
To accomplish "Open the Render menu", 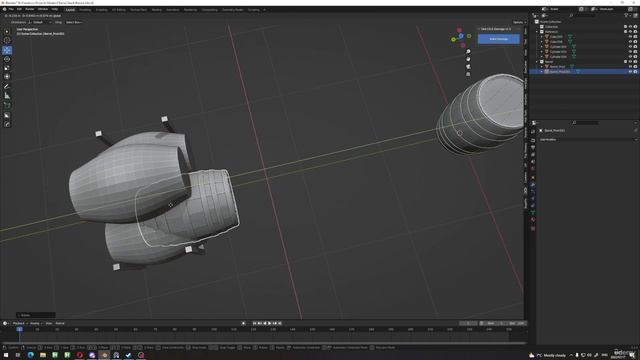I will 30,9.
